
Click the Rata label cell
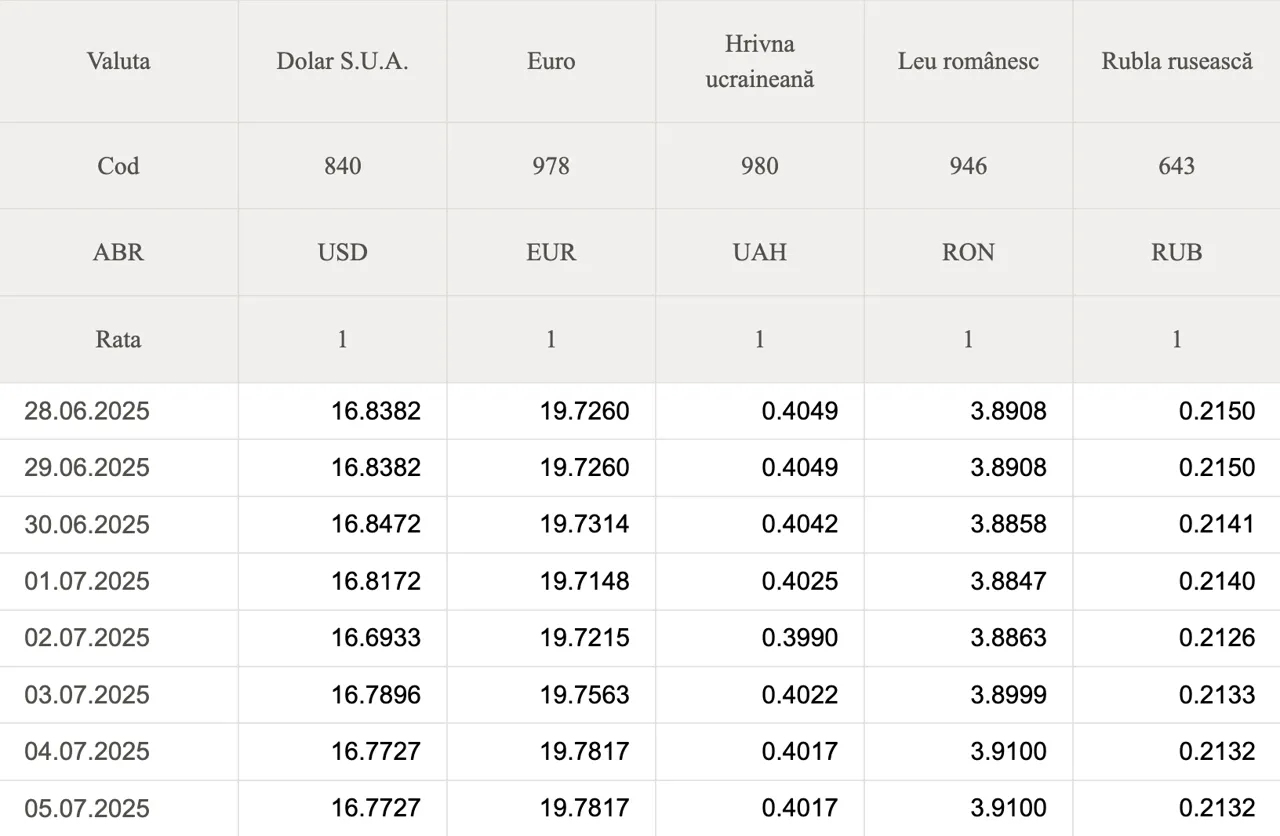(x=118, y=339)
